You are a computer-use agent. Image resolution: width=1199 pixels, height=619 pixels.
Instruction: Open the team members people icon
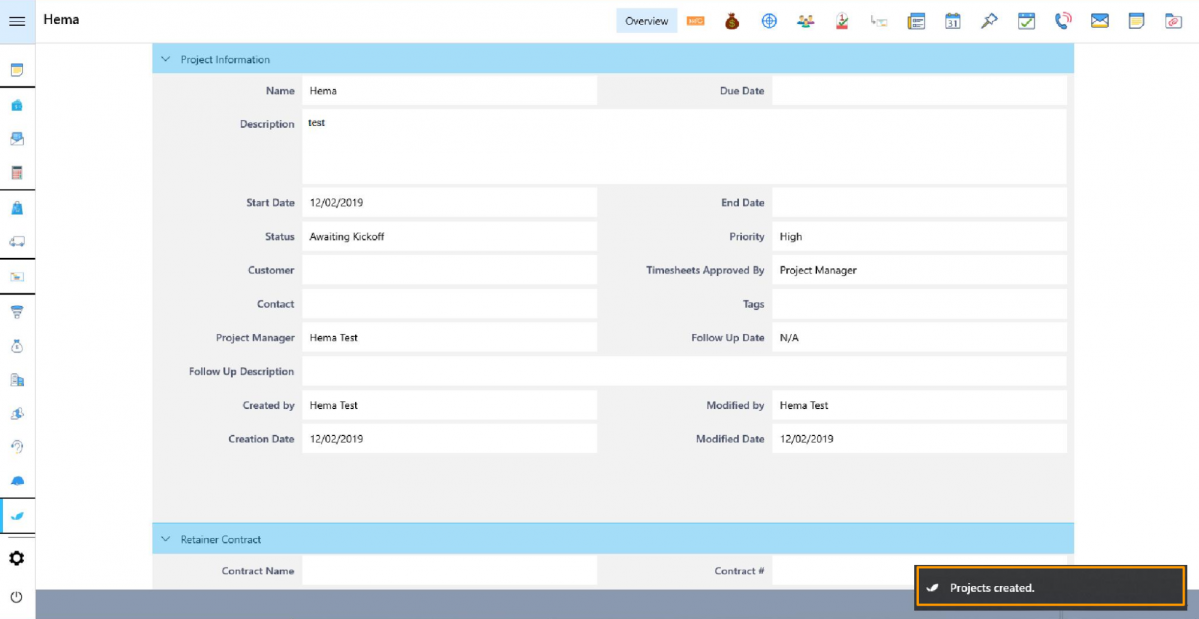click(x=805, y=21)
